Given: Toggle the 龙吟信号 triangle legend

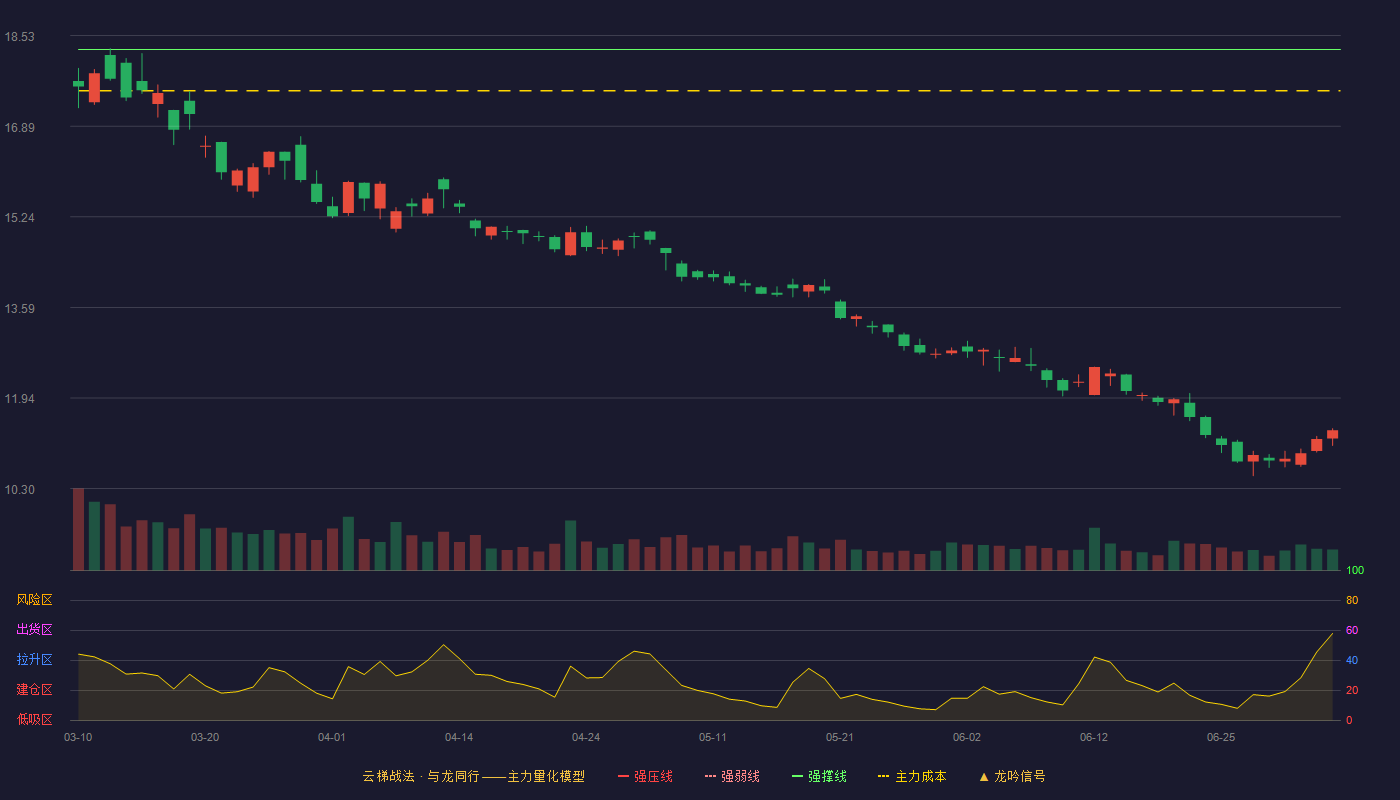Looking at the screenshot, I should coord(1011,776).
